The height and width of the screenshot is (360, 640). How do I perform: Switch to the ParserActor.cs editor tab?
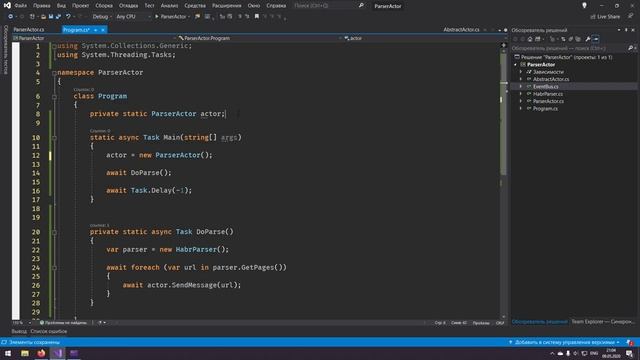coord(29,30)
